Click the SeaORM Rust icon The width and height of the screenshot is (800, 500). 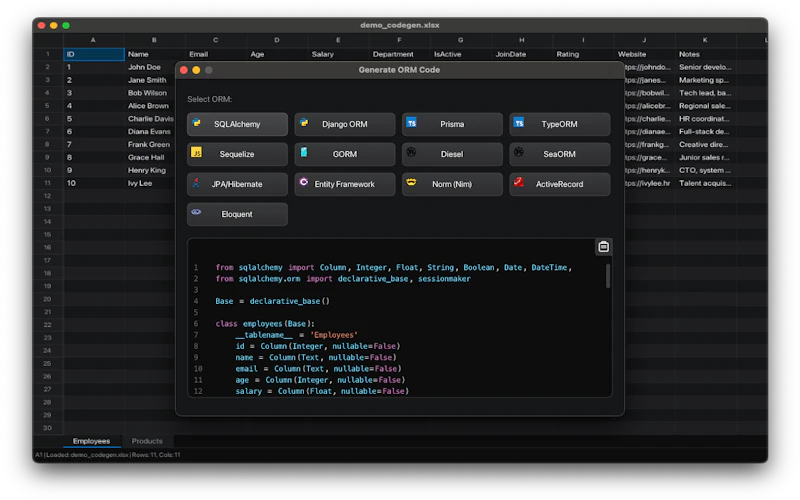click(519, 153)
